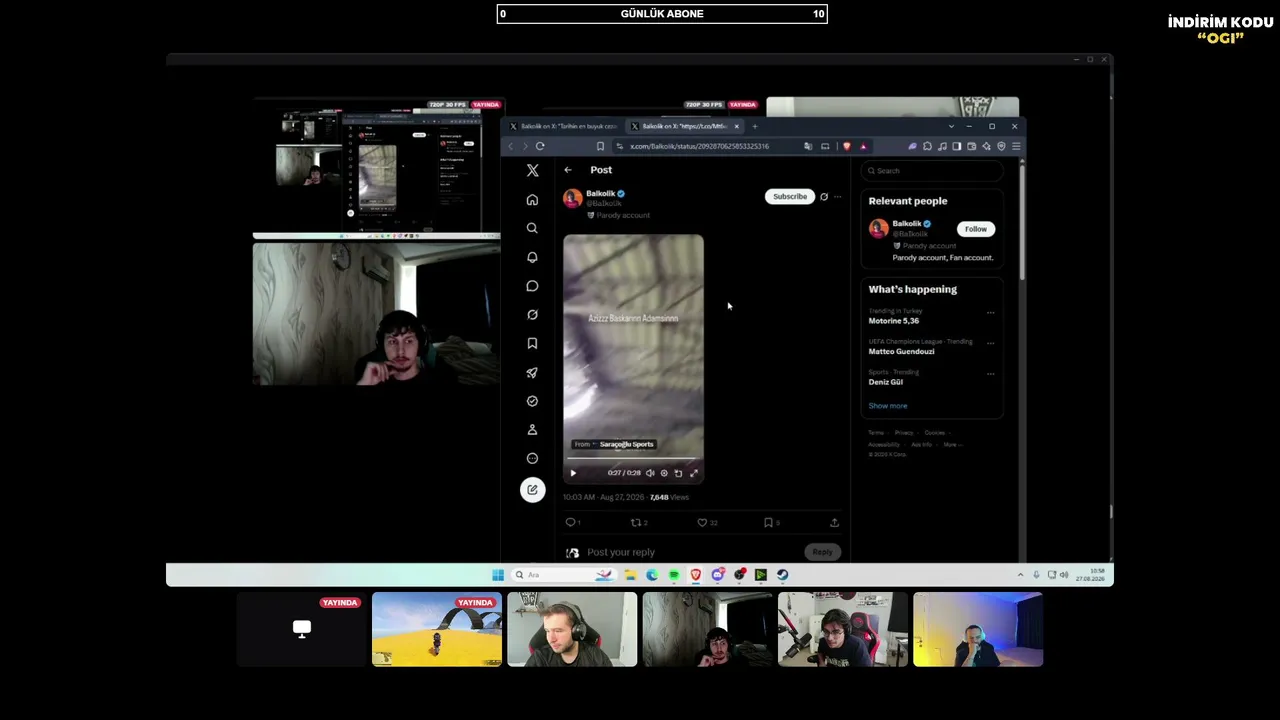Bookmark the post with the bookmark icon

coord(768,522)
